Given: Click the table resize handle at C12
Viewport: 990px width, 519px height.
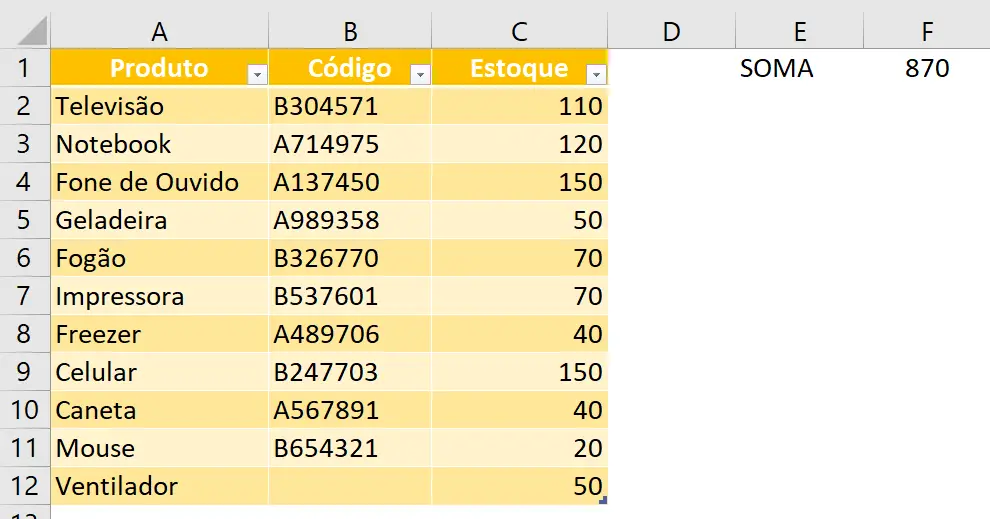Looking at the screenshot, I should click(x=602, y=499).
